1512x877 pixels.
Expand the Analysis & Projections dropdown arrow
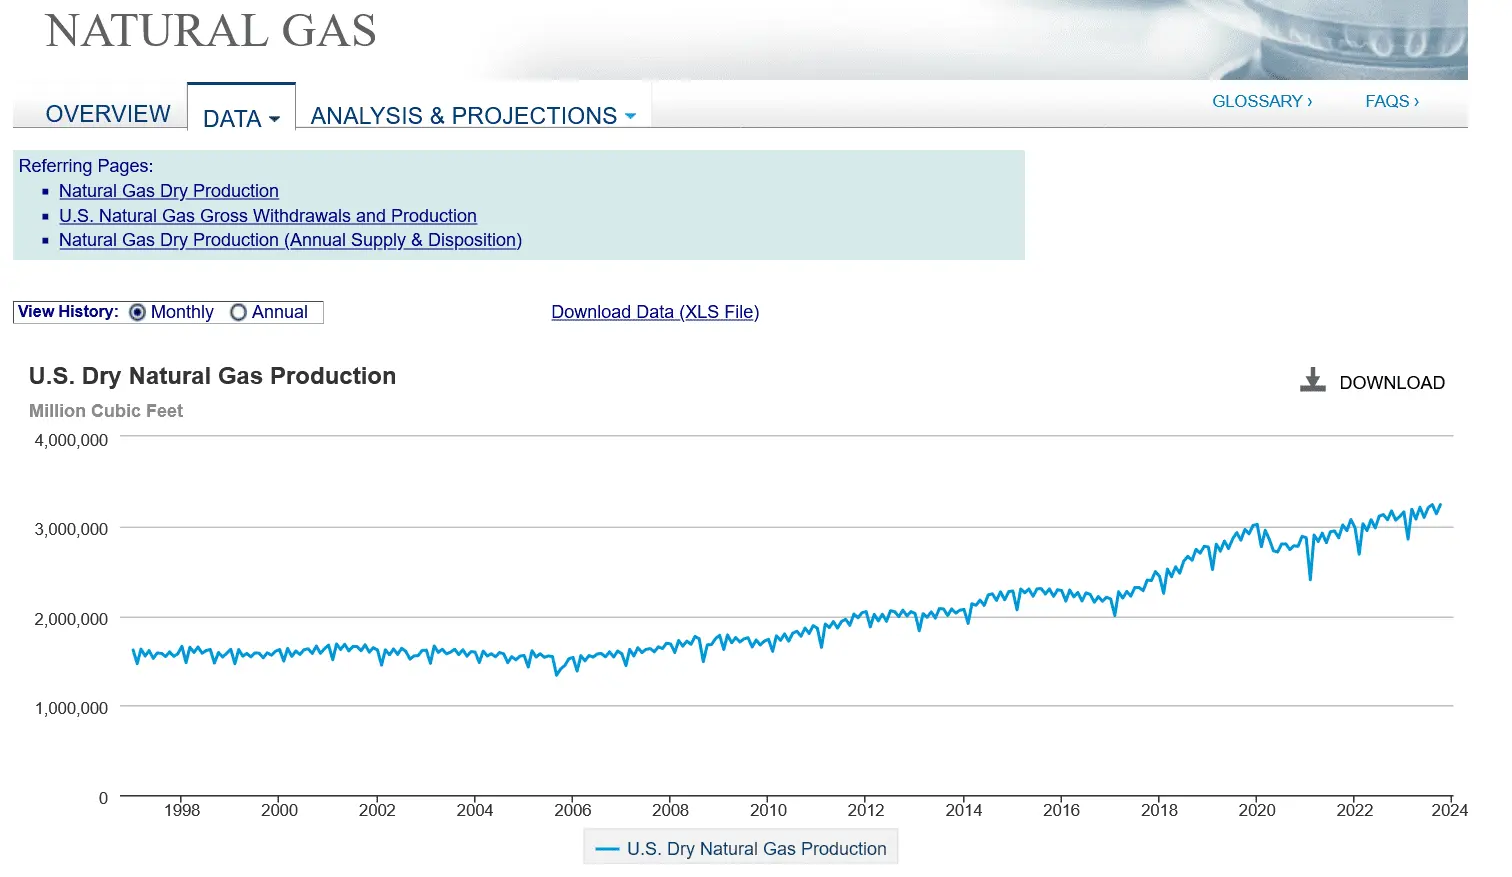click(630, 116)
